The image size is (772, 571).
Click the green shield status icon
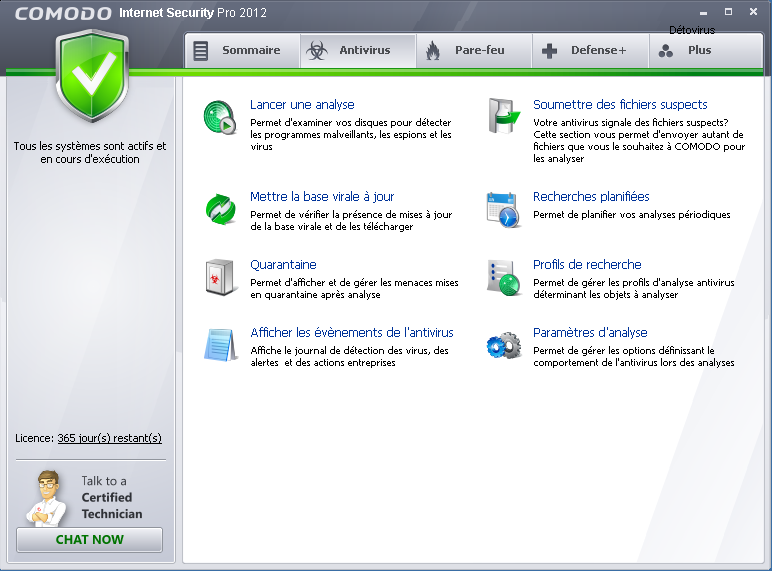[x=92, y=76]
